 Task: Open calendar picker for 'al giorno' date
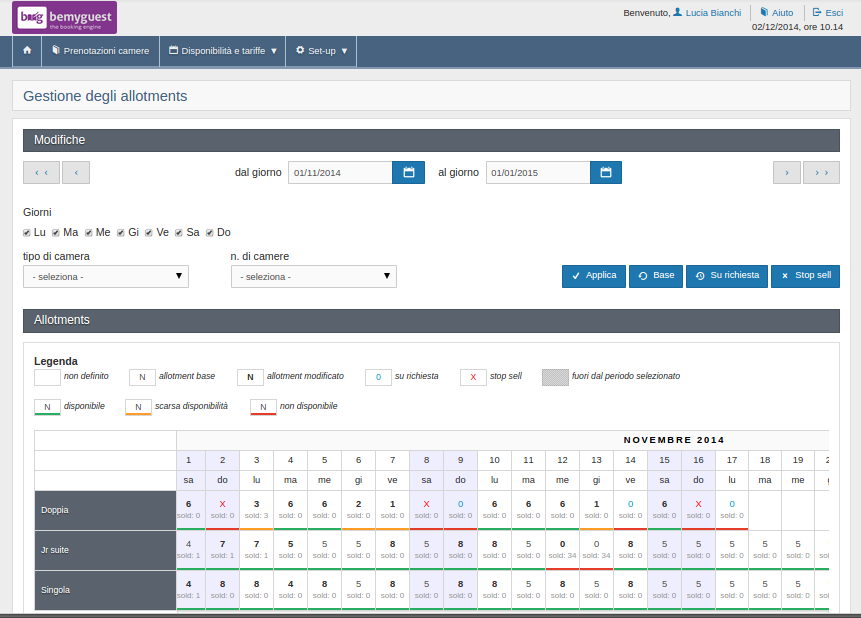pos(606,173)
